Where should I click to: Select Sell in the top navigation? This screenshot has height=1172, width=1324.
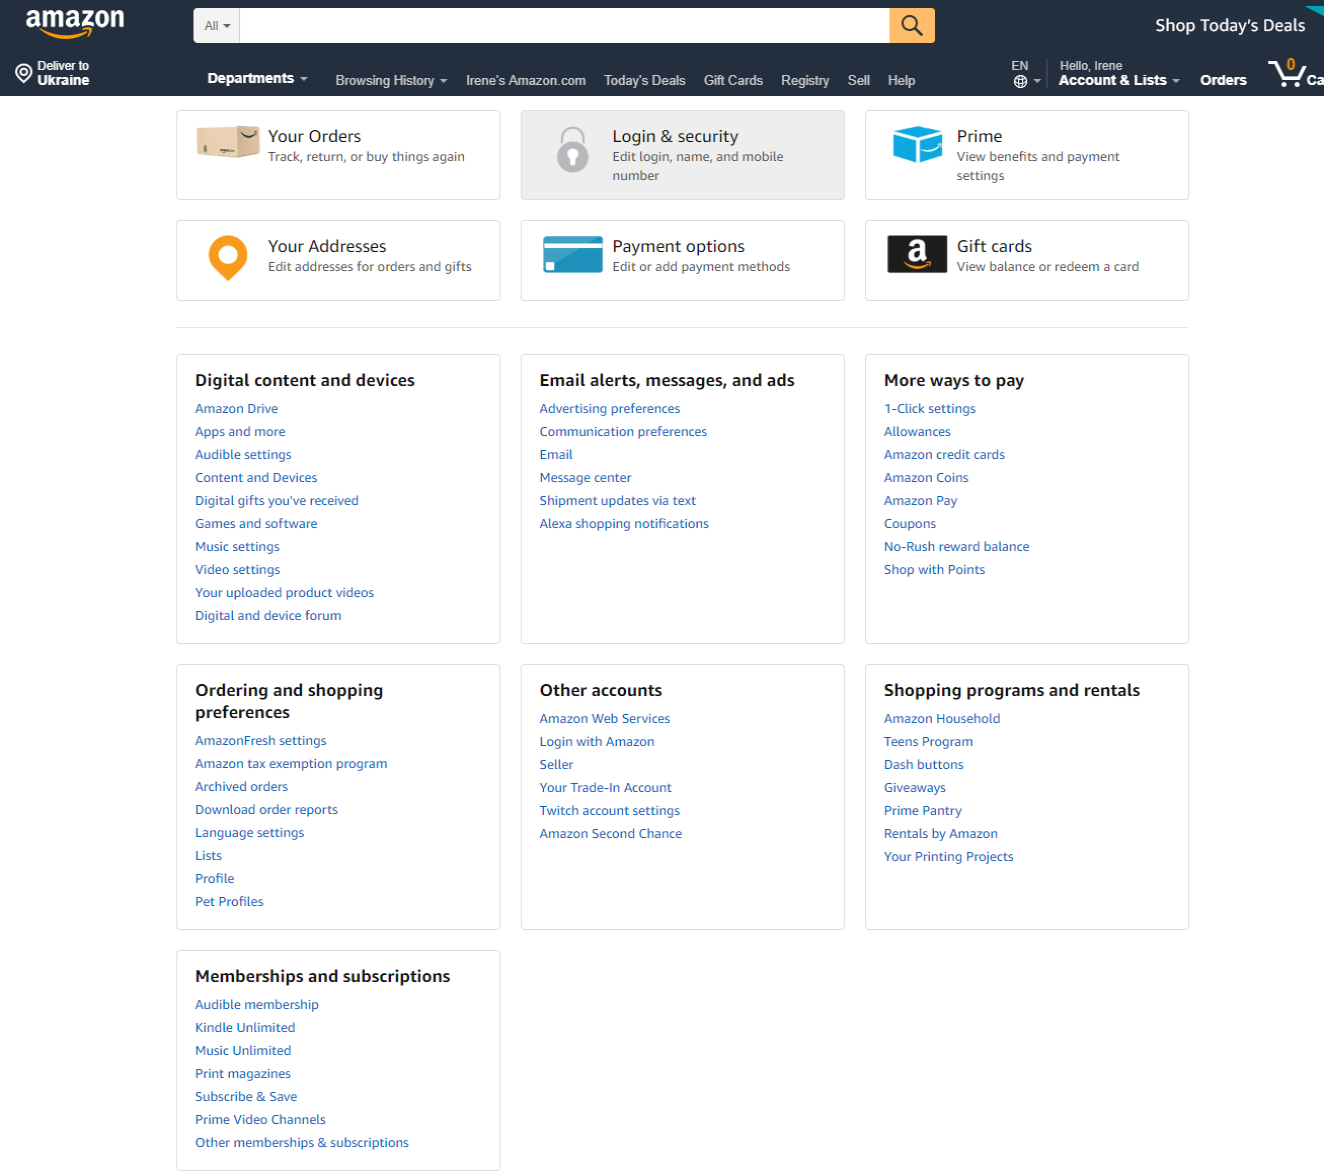click(x=858, y=80)
